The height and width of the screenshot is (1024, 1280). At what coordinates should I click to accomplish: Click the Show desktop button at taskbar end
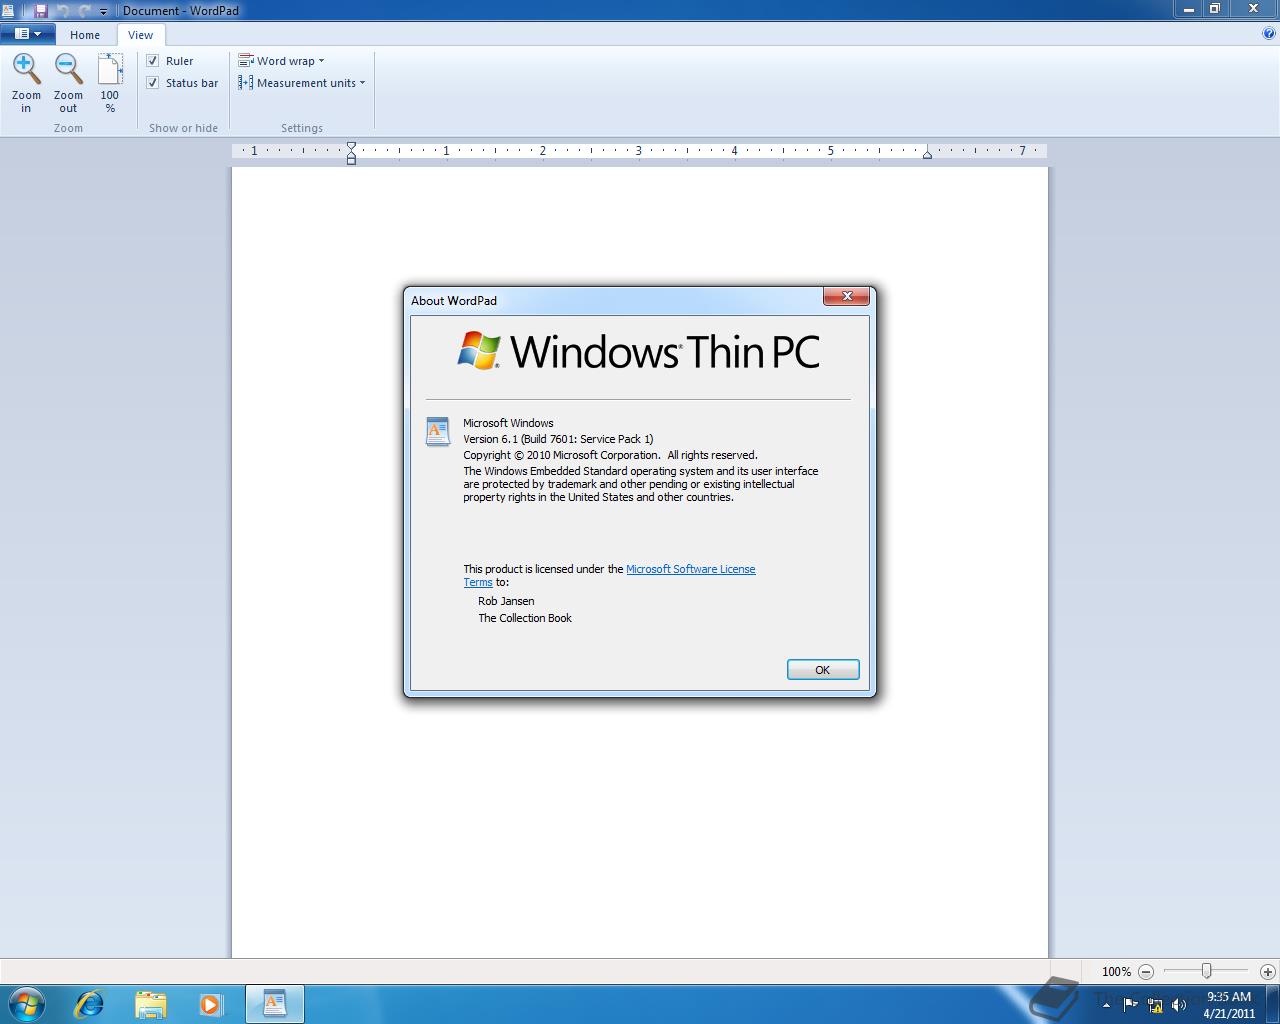(x=1273, y=1004)
